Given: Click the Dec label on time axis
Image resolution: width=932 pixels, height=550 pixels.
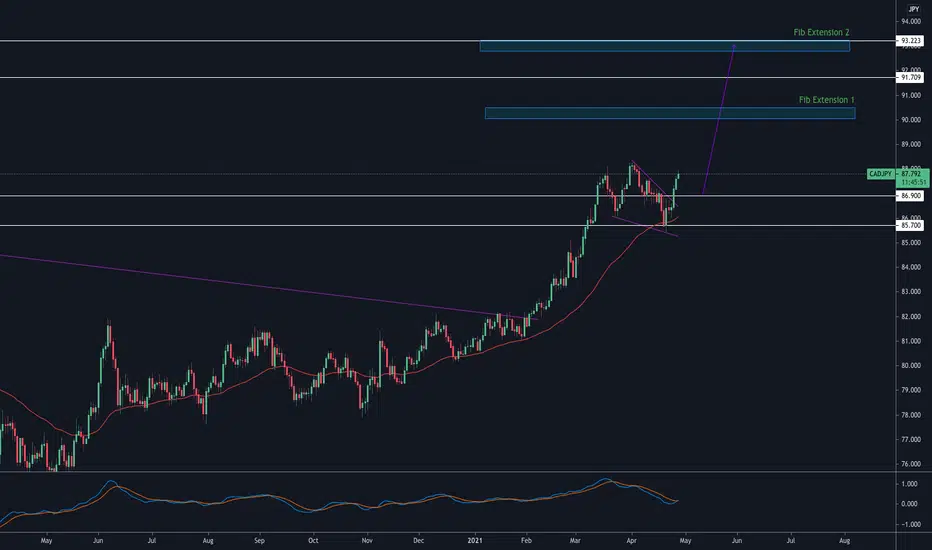Looking at the screenshot, I should pyautogui.click(x=418, y=540).
